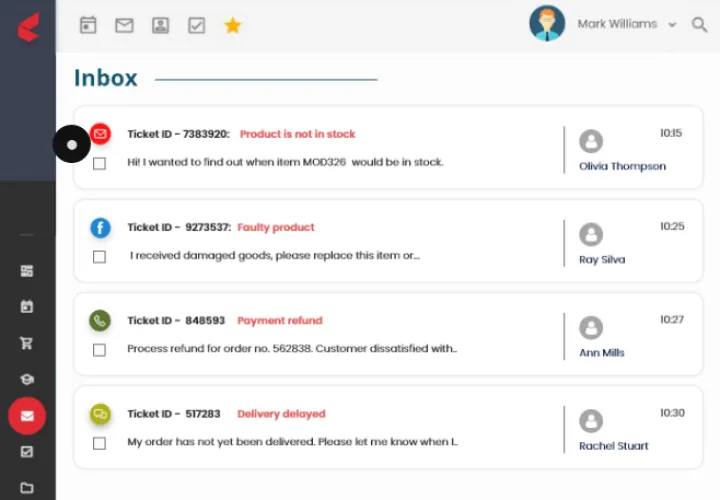Click the Inbox page heading

pyautogui.click(x=106, y=78)
